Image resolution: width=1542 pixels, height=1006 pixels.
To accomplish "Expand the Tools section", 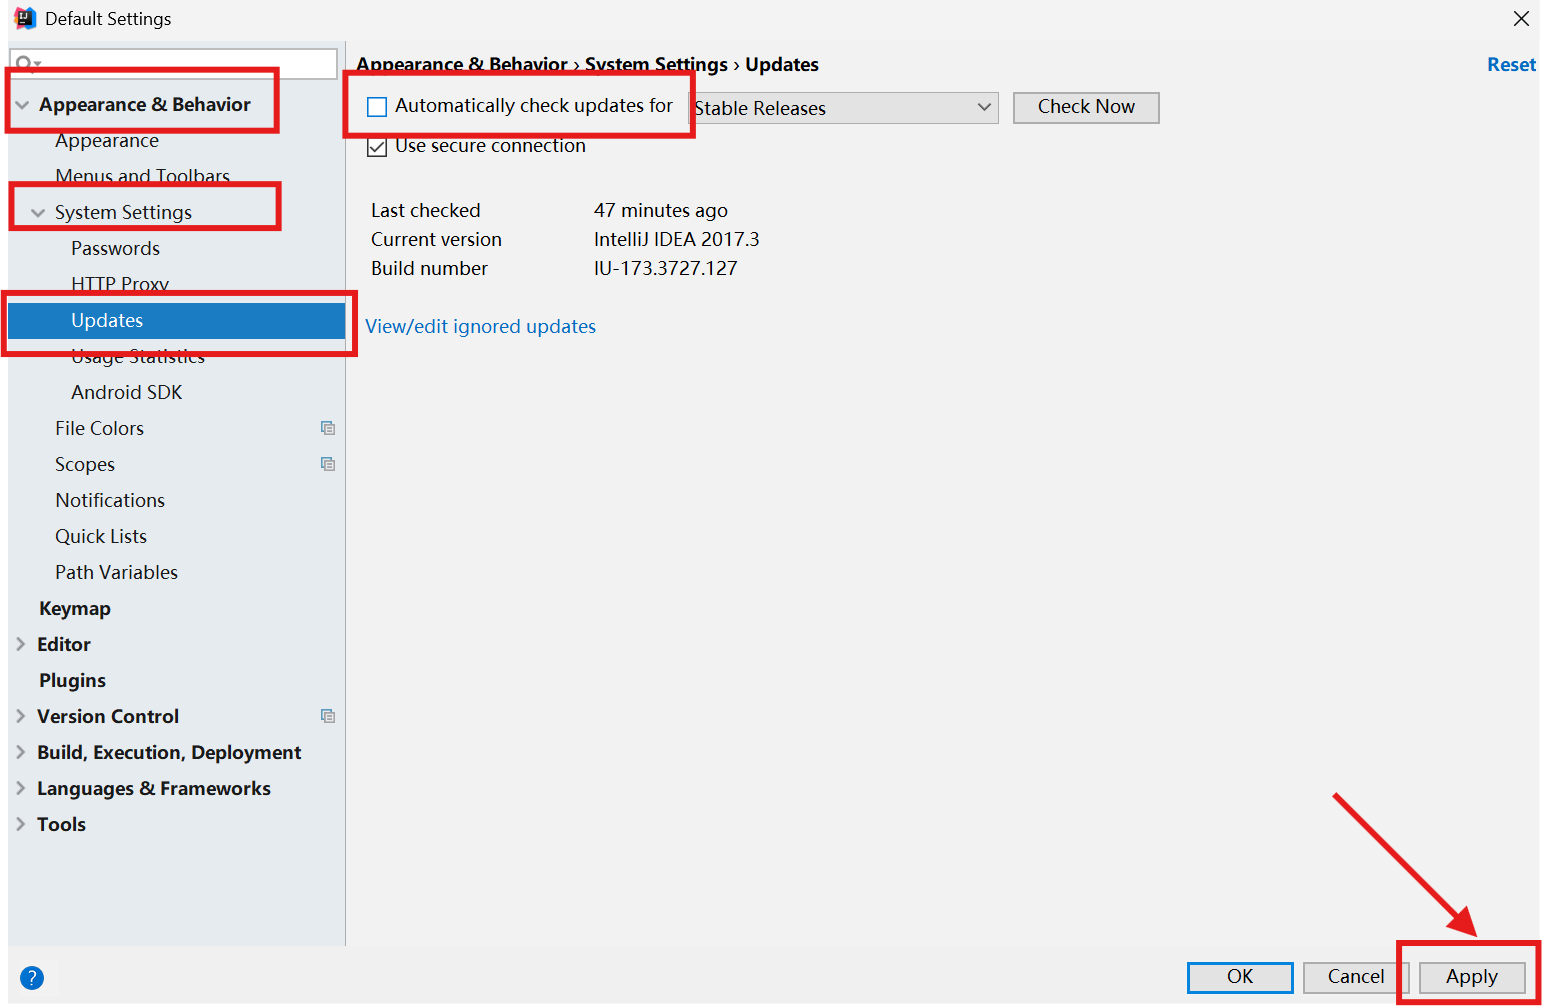I will point(21,824).
